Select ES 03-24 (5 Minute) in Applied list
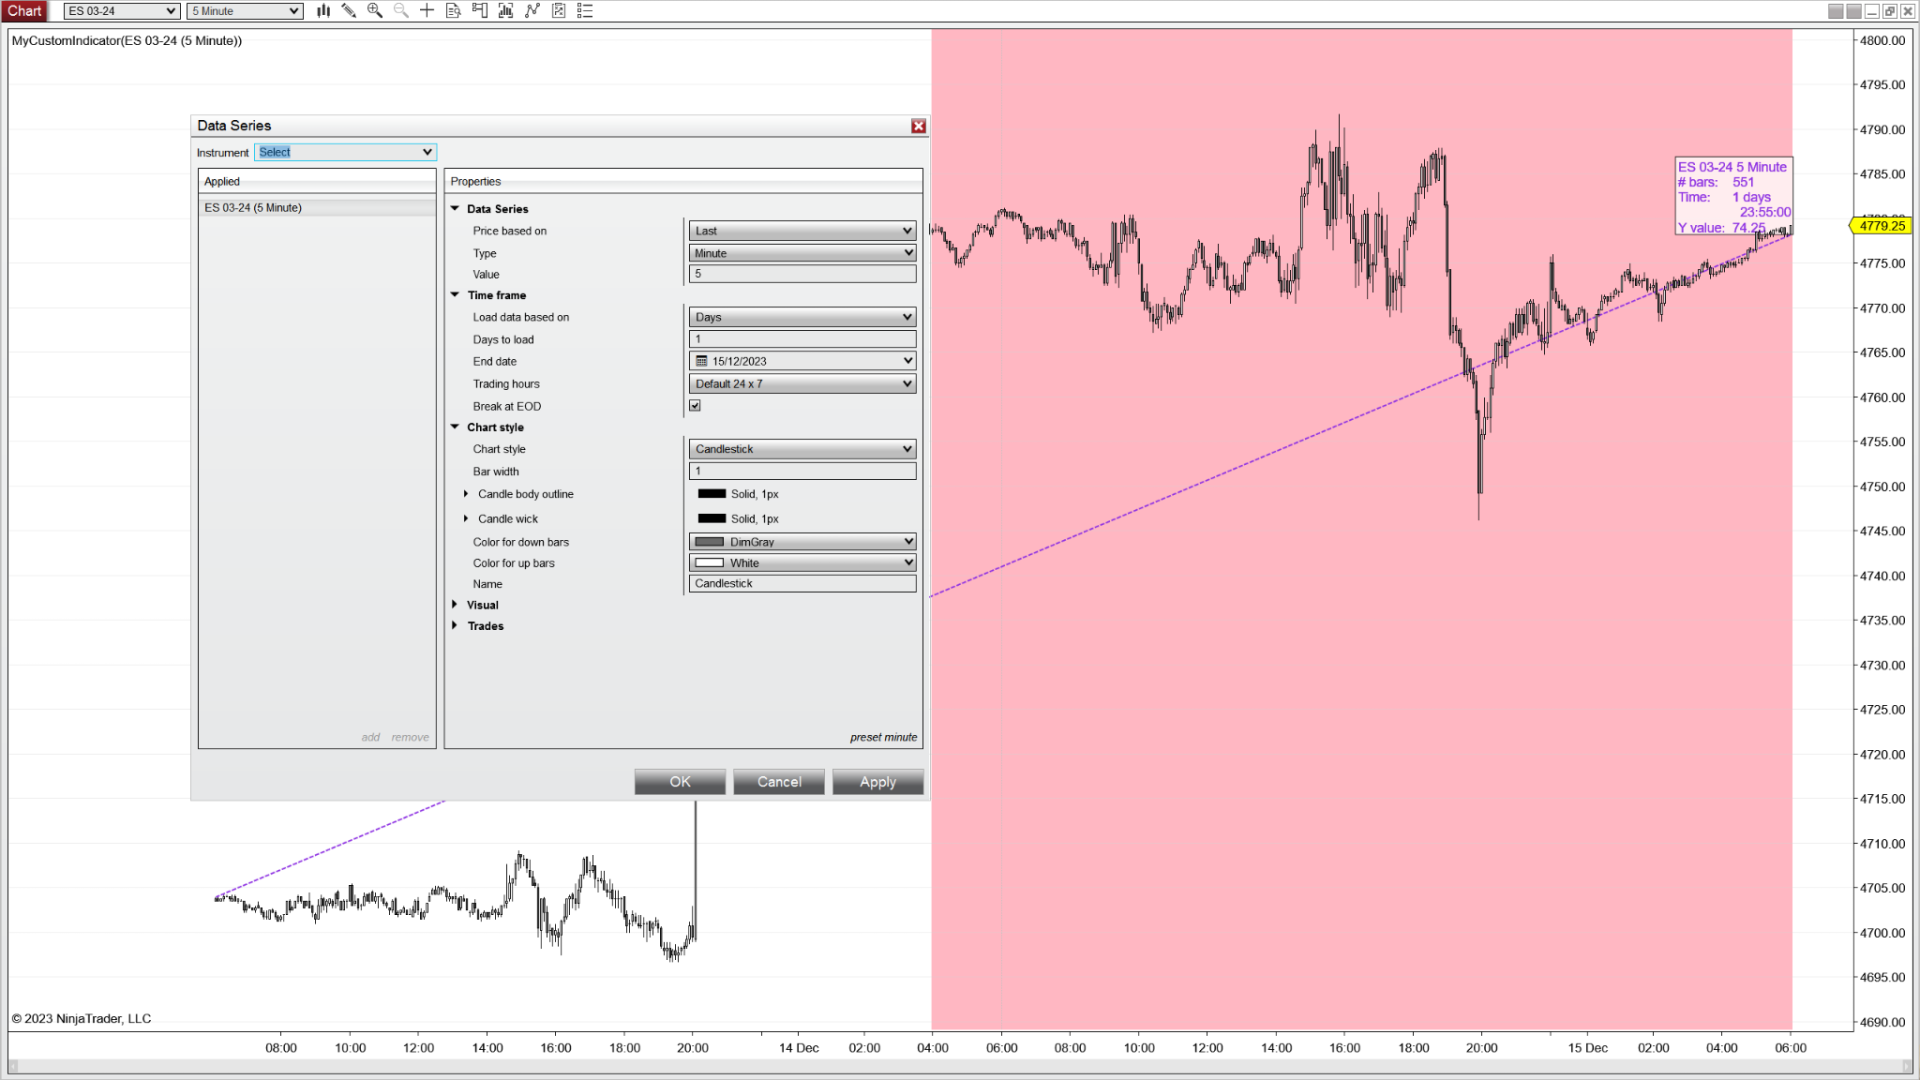This screenshot has height=1080, width=1920. [x=253, y=208]
